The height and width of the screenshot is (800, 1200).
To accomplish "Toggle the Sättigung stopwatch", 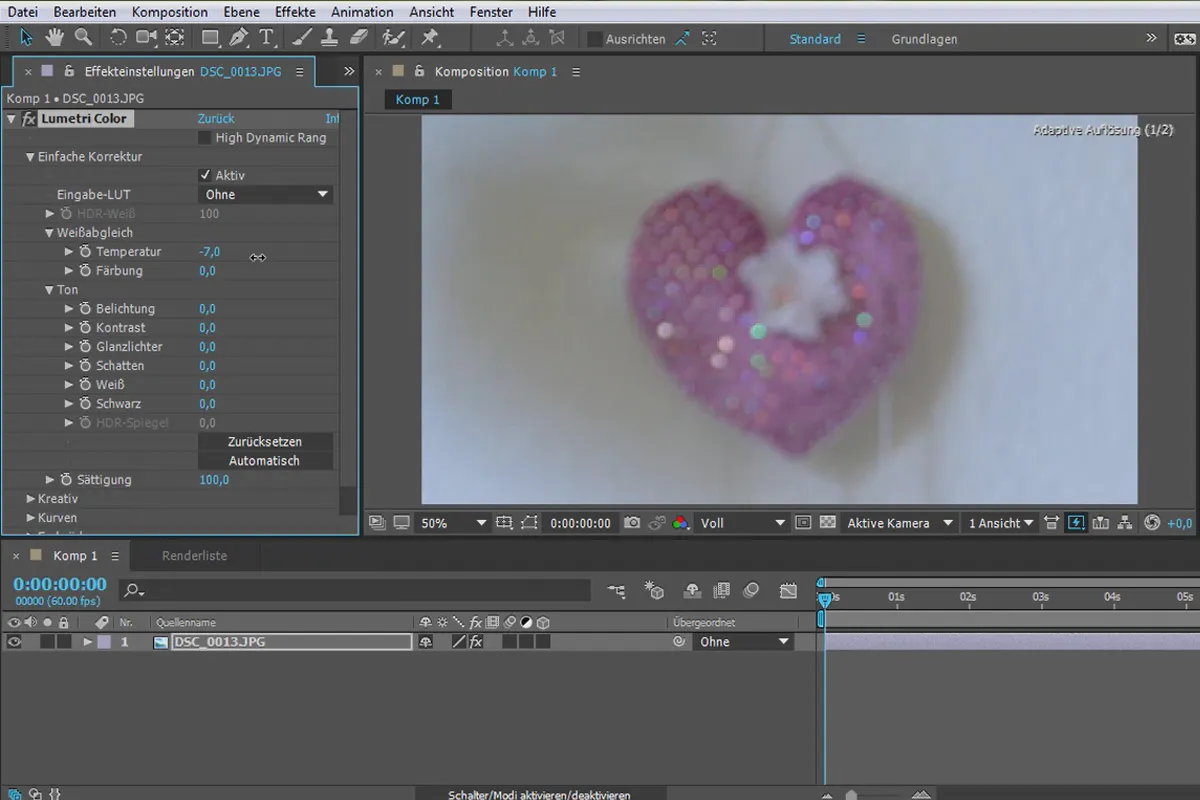I will click(x=66, y=480).
